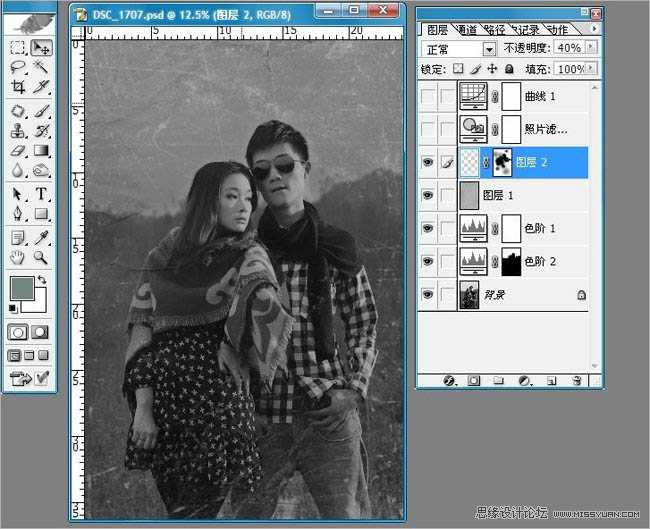Open the 填充 fill slider arrow
Image resolution: width=650 pixels, height=529 pixels.
(591, 68)
